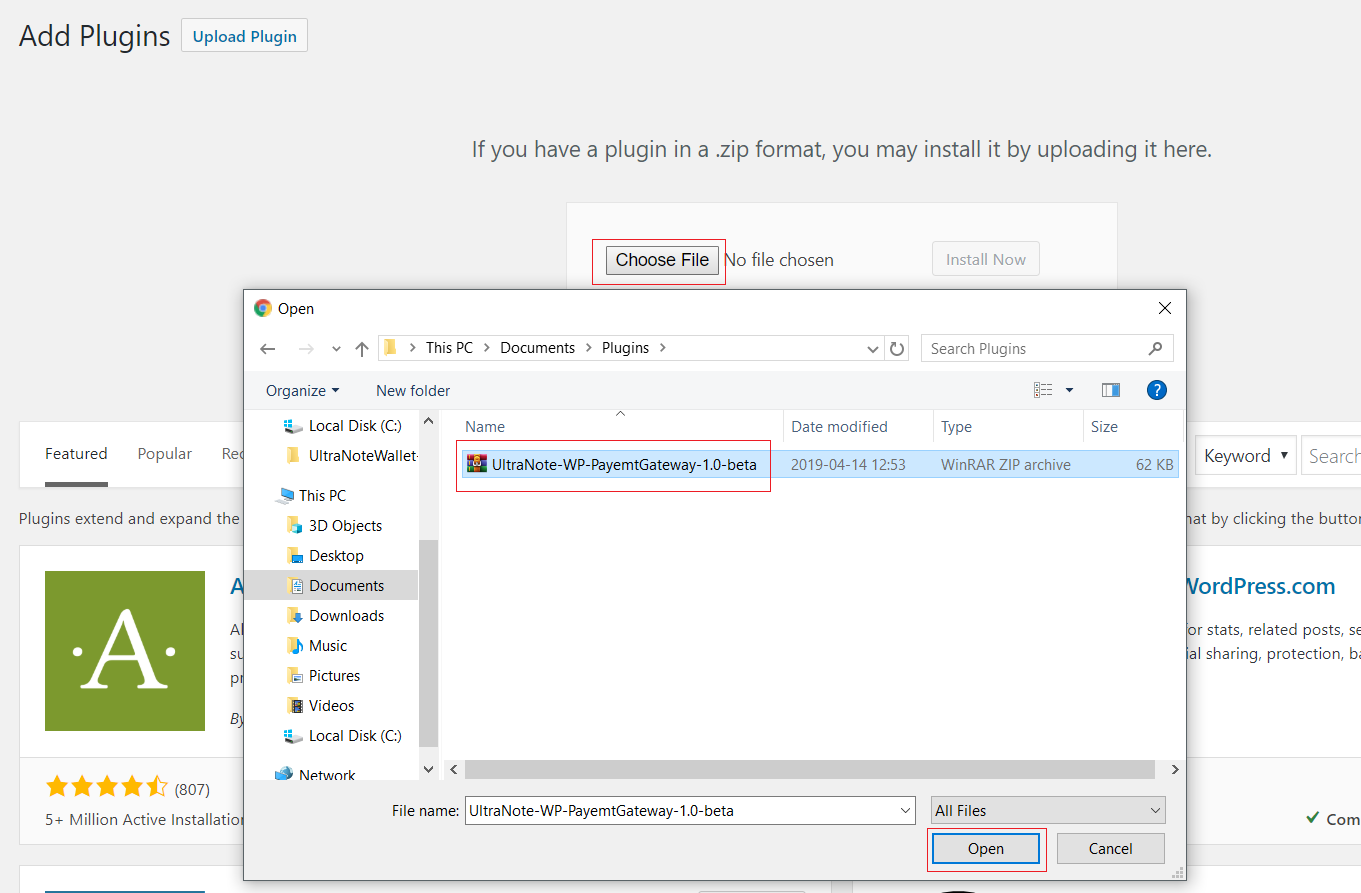Click the 2019-04-14 12:53 date cell
Screen dimensions: 1361x893
848,464
